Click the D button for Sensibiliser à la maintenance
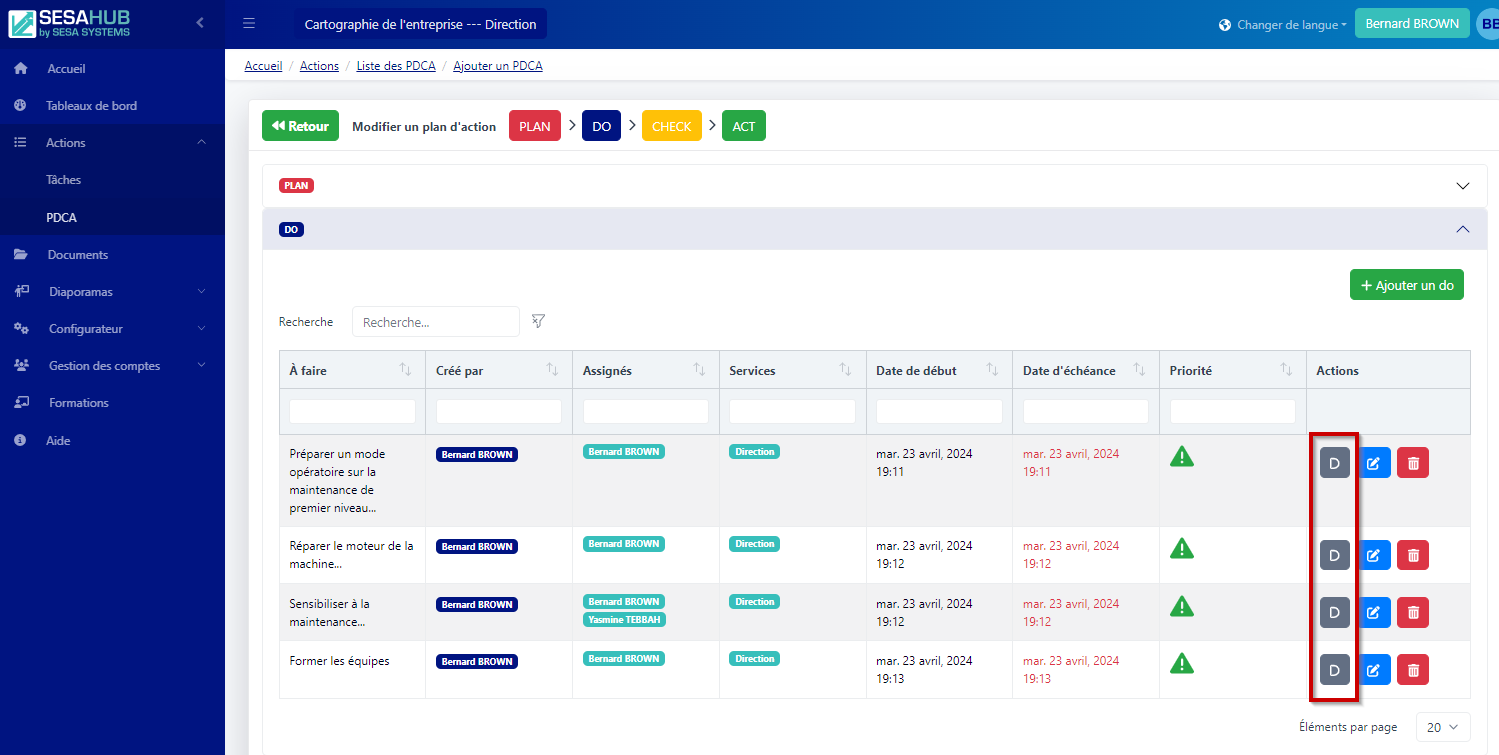The height and width of the screenshot is (755, 1499). pos(1334,612)
